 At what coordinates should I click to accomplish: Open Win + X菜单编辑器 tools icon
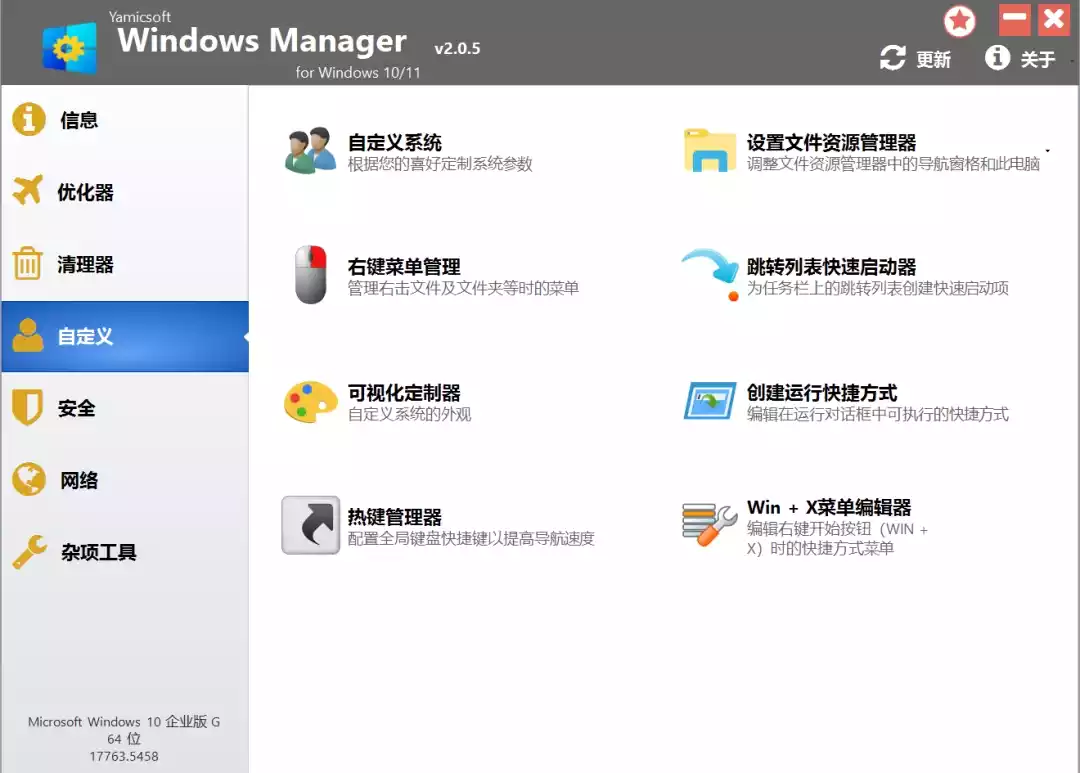(x=710, y=524)
